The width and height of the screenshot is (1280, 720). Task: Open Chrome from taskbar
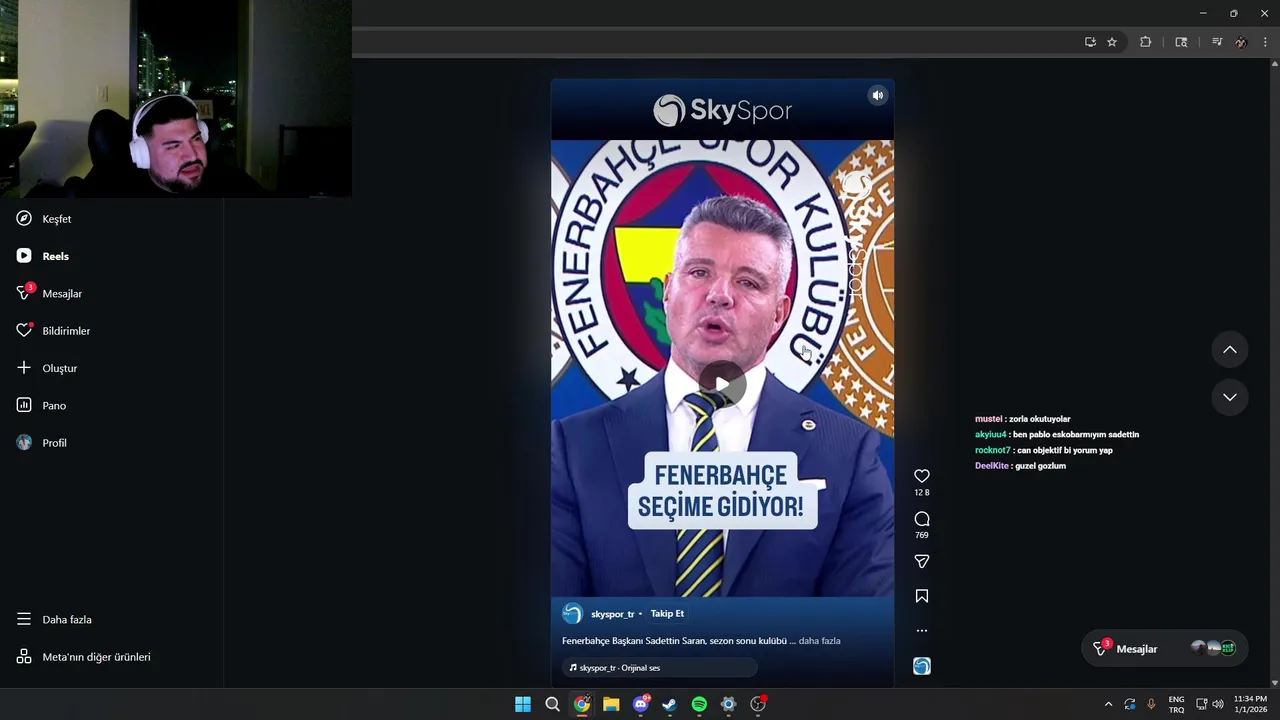coord(582,705)
